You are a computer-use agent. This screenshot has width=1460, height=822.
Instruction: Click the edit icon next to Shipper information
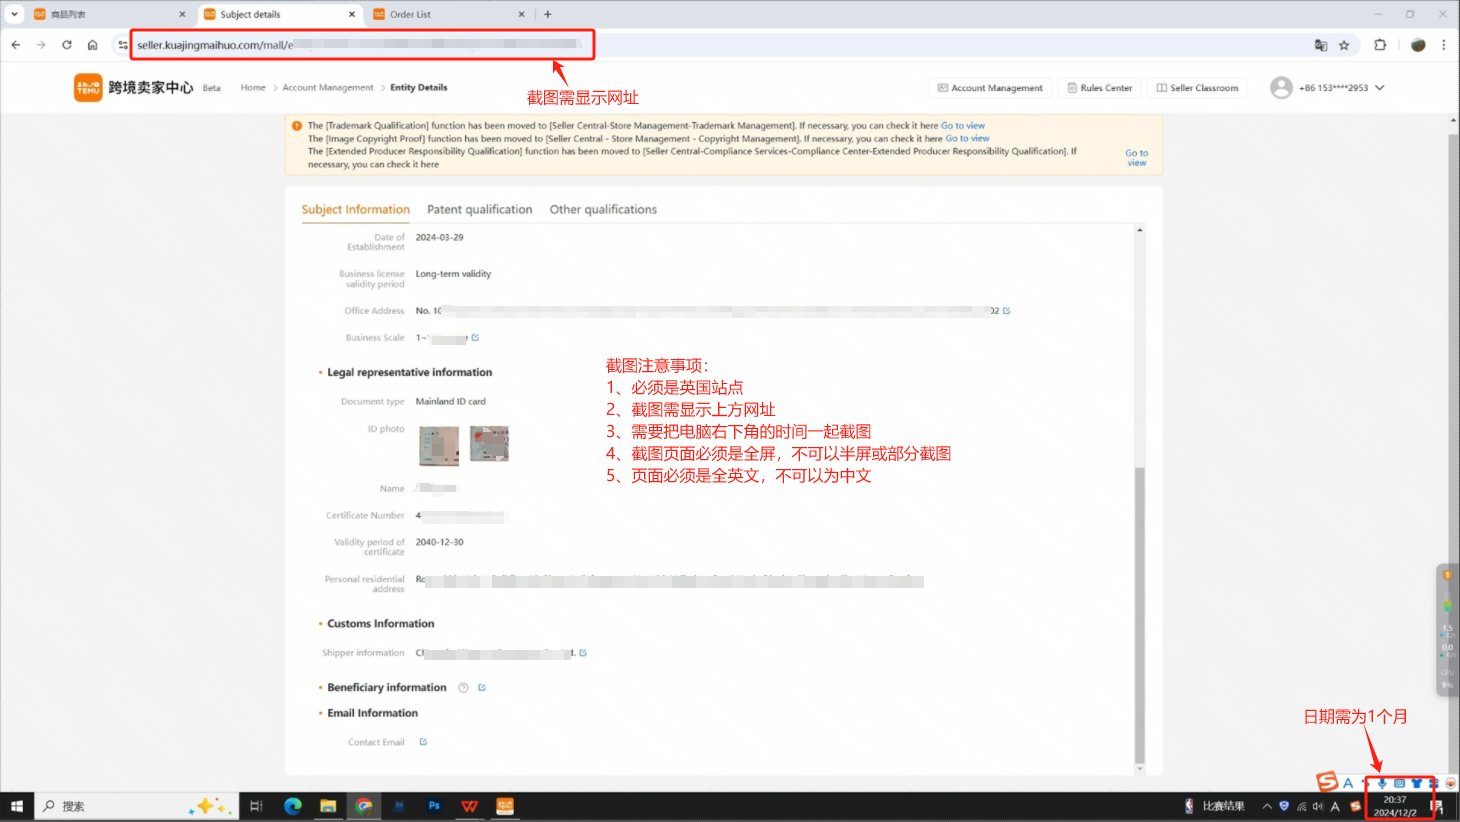[x=583, y=653]
